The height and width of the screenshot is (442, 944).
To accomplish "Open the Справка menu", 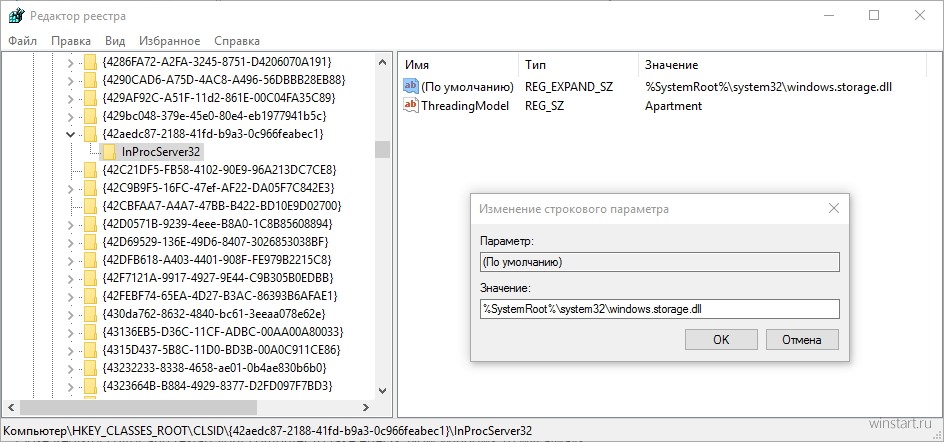I will (x=237, y=41).
